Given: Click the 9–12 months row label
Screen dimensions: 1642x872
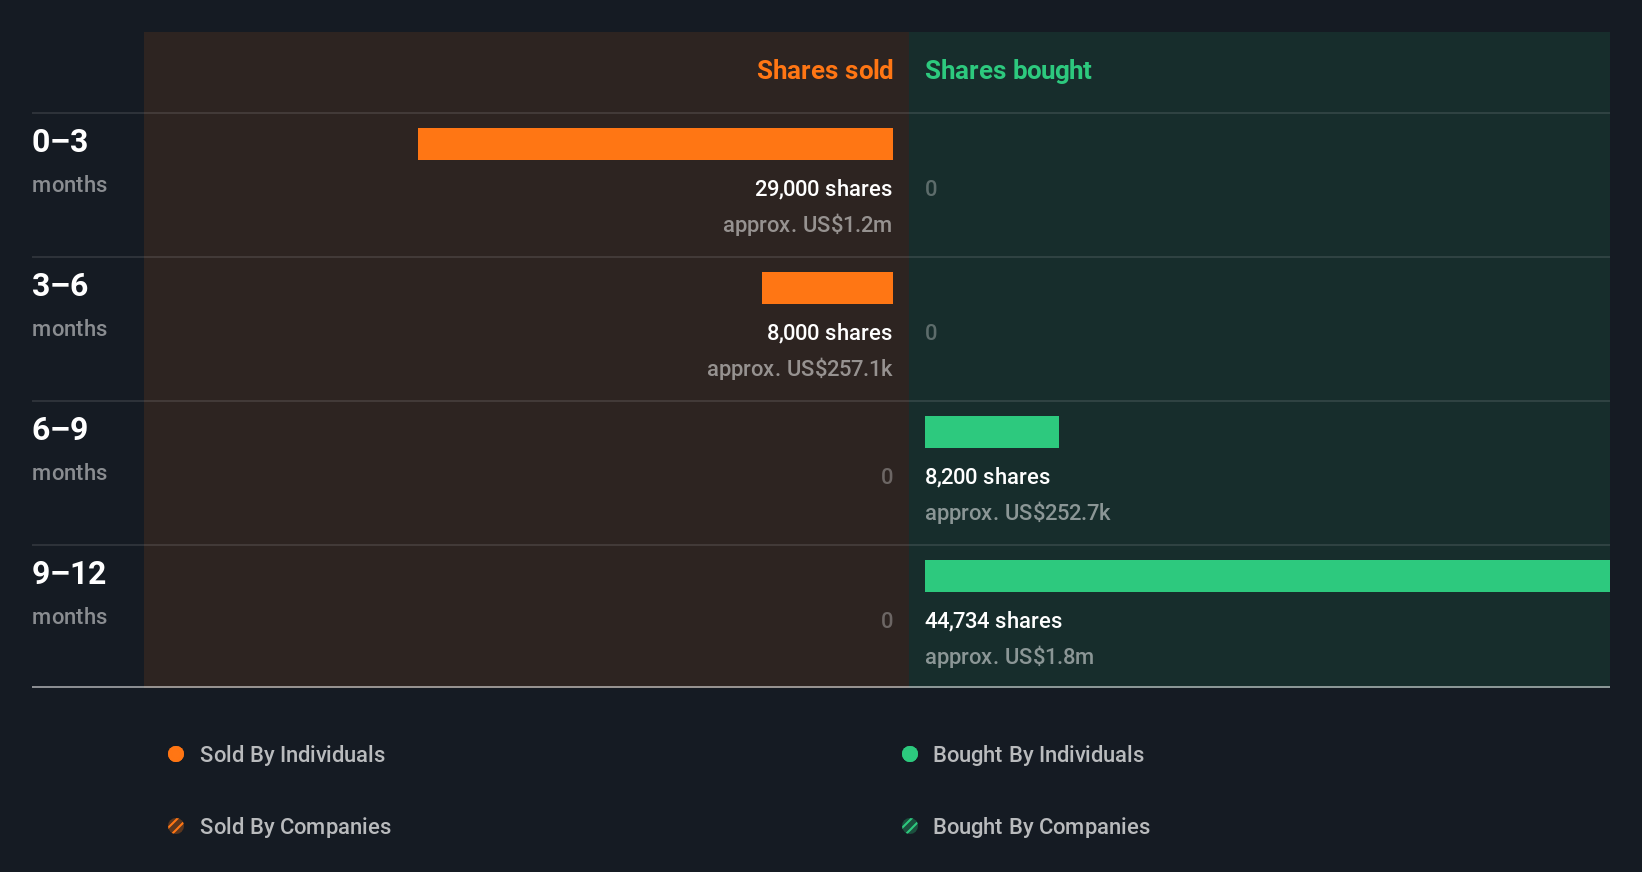Looking at the screenshot, I should pos(69,593).
